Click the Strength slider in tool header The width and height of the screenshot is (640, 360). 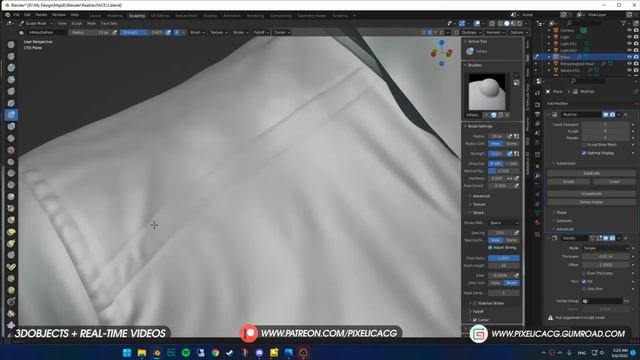(142, 32)
